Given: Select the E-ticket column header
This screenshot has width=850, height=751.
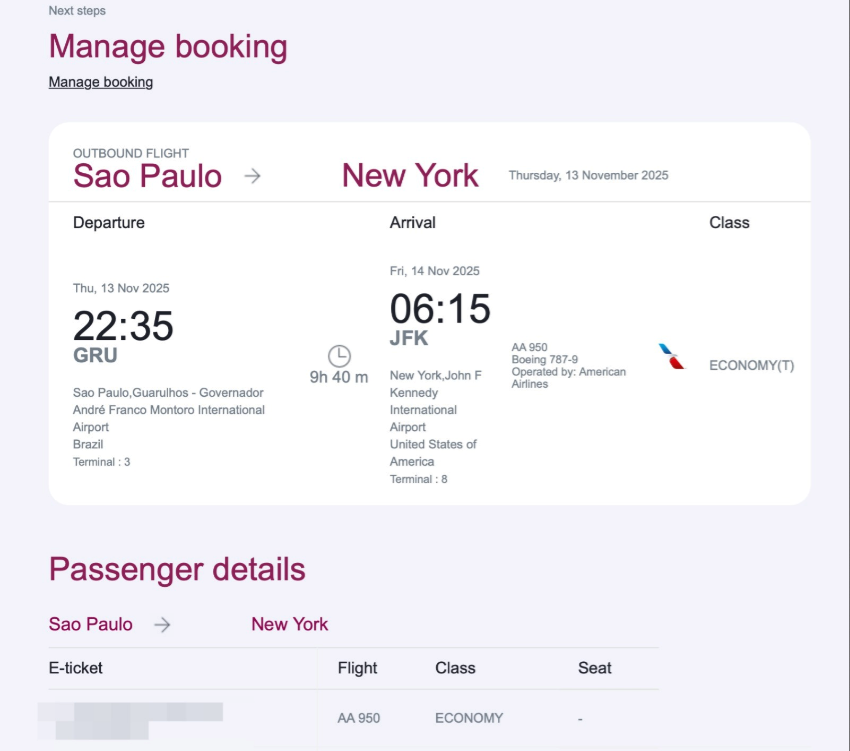Looking at the screenshot, I should [x=76, y=668].
